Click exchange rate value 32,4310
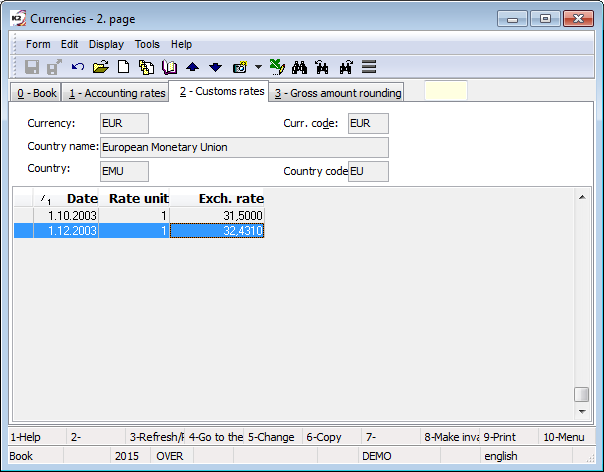 point(217,230)
